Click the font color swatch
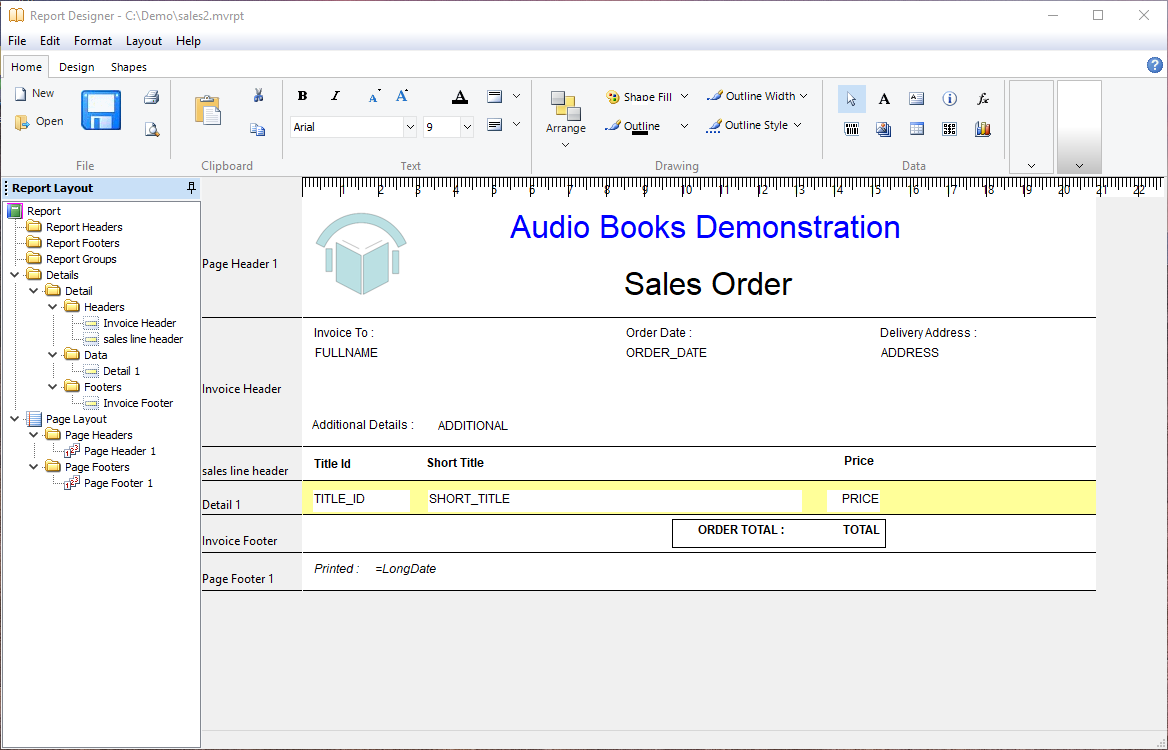1168x750 pixels. click(x=460, y=97)
